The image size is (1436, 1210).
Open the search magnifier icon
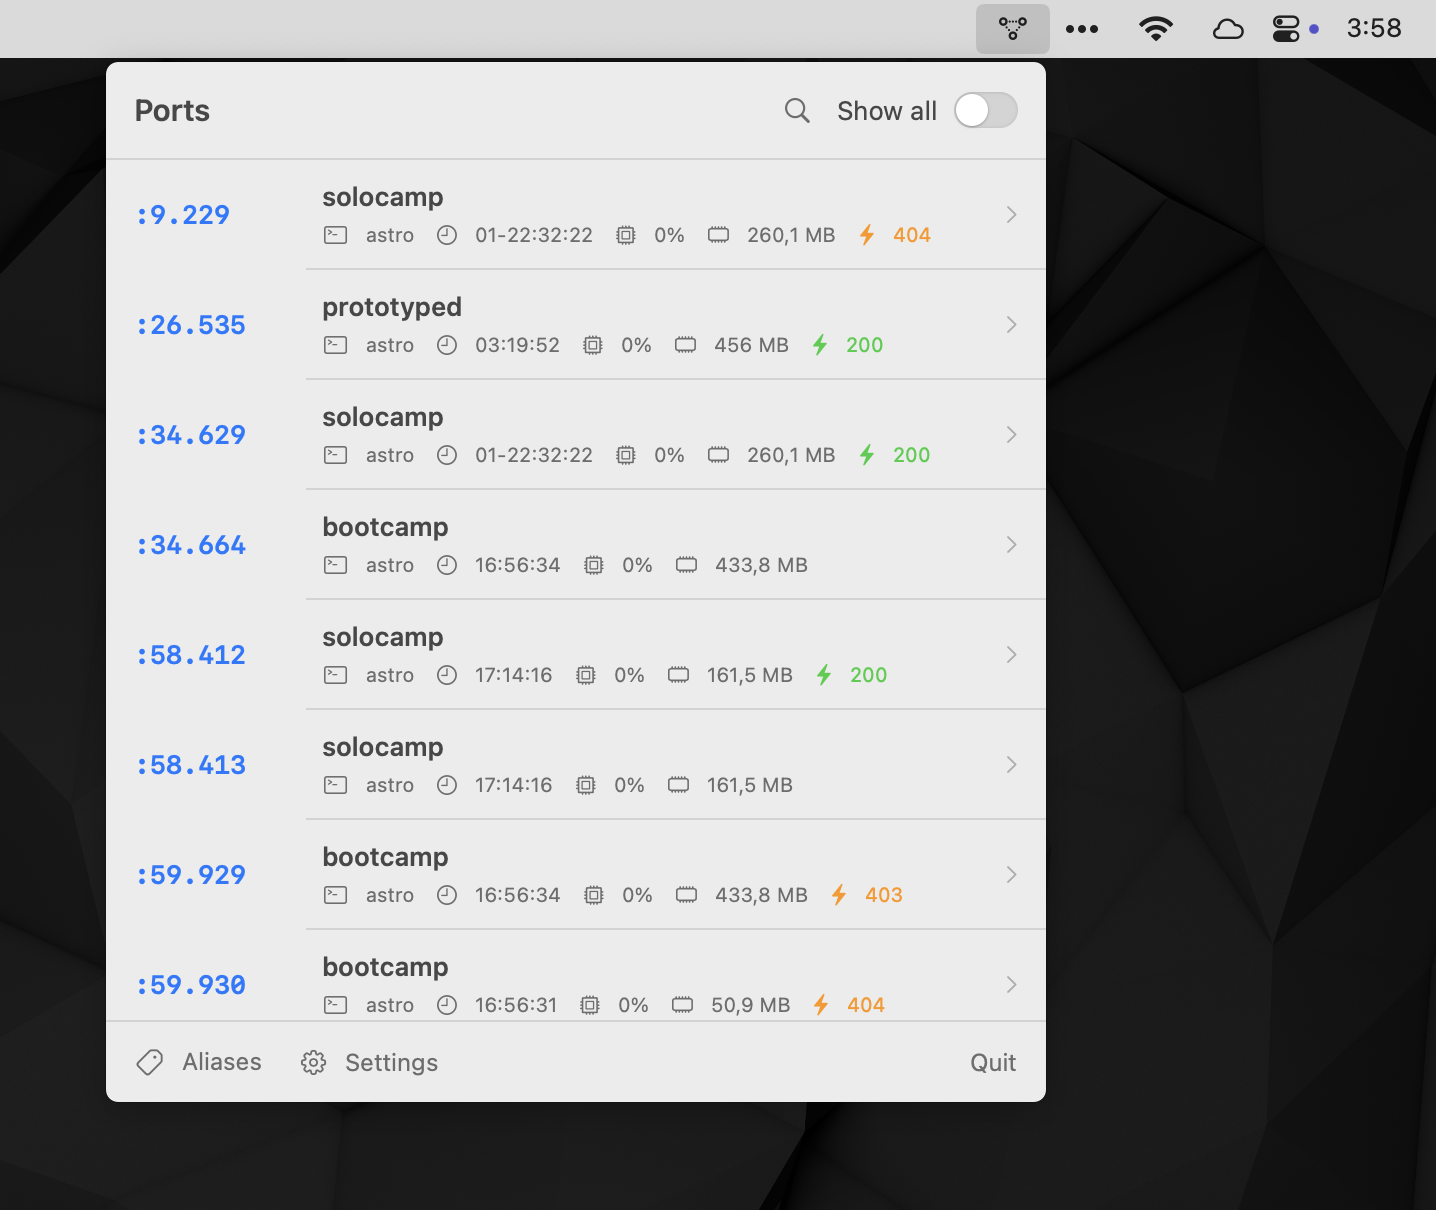pyautogui.click(x=797, y=111)
